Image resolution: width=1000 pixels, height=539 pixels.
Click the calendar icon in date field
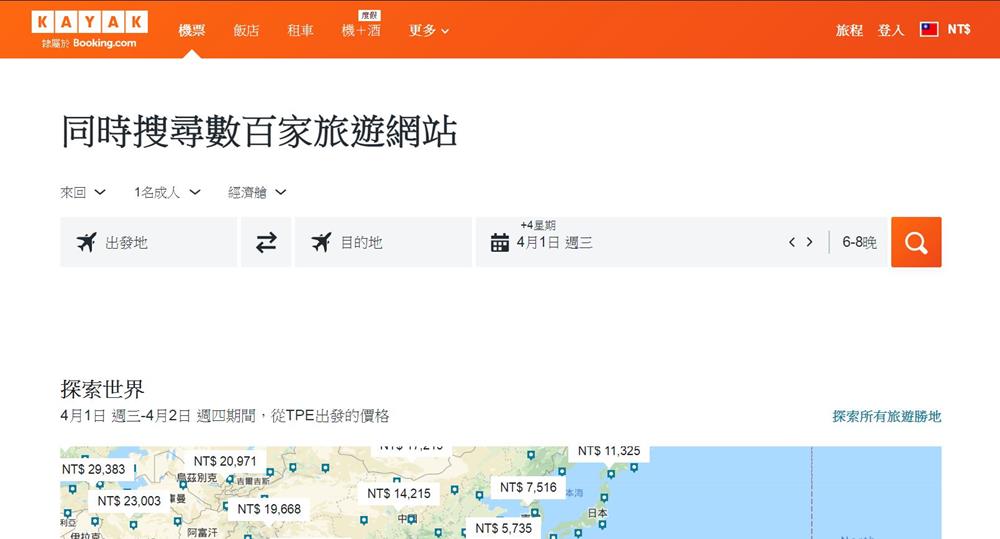point(500,242)
